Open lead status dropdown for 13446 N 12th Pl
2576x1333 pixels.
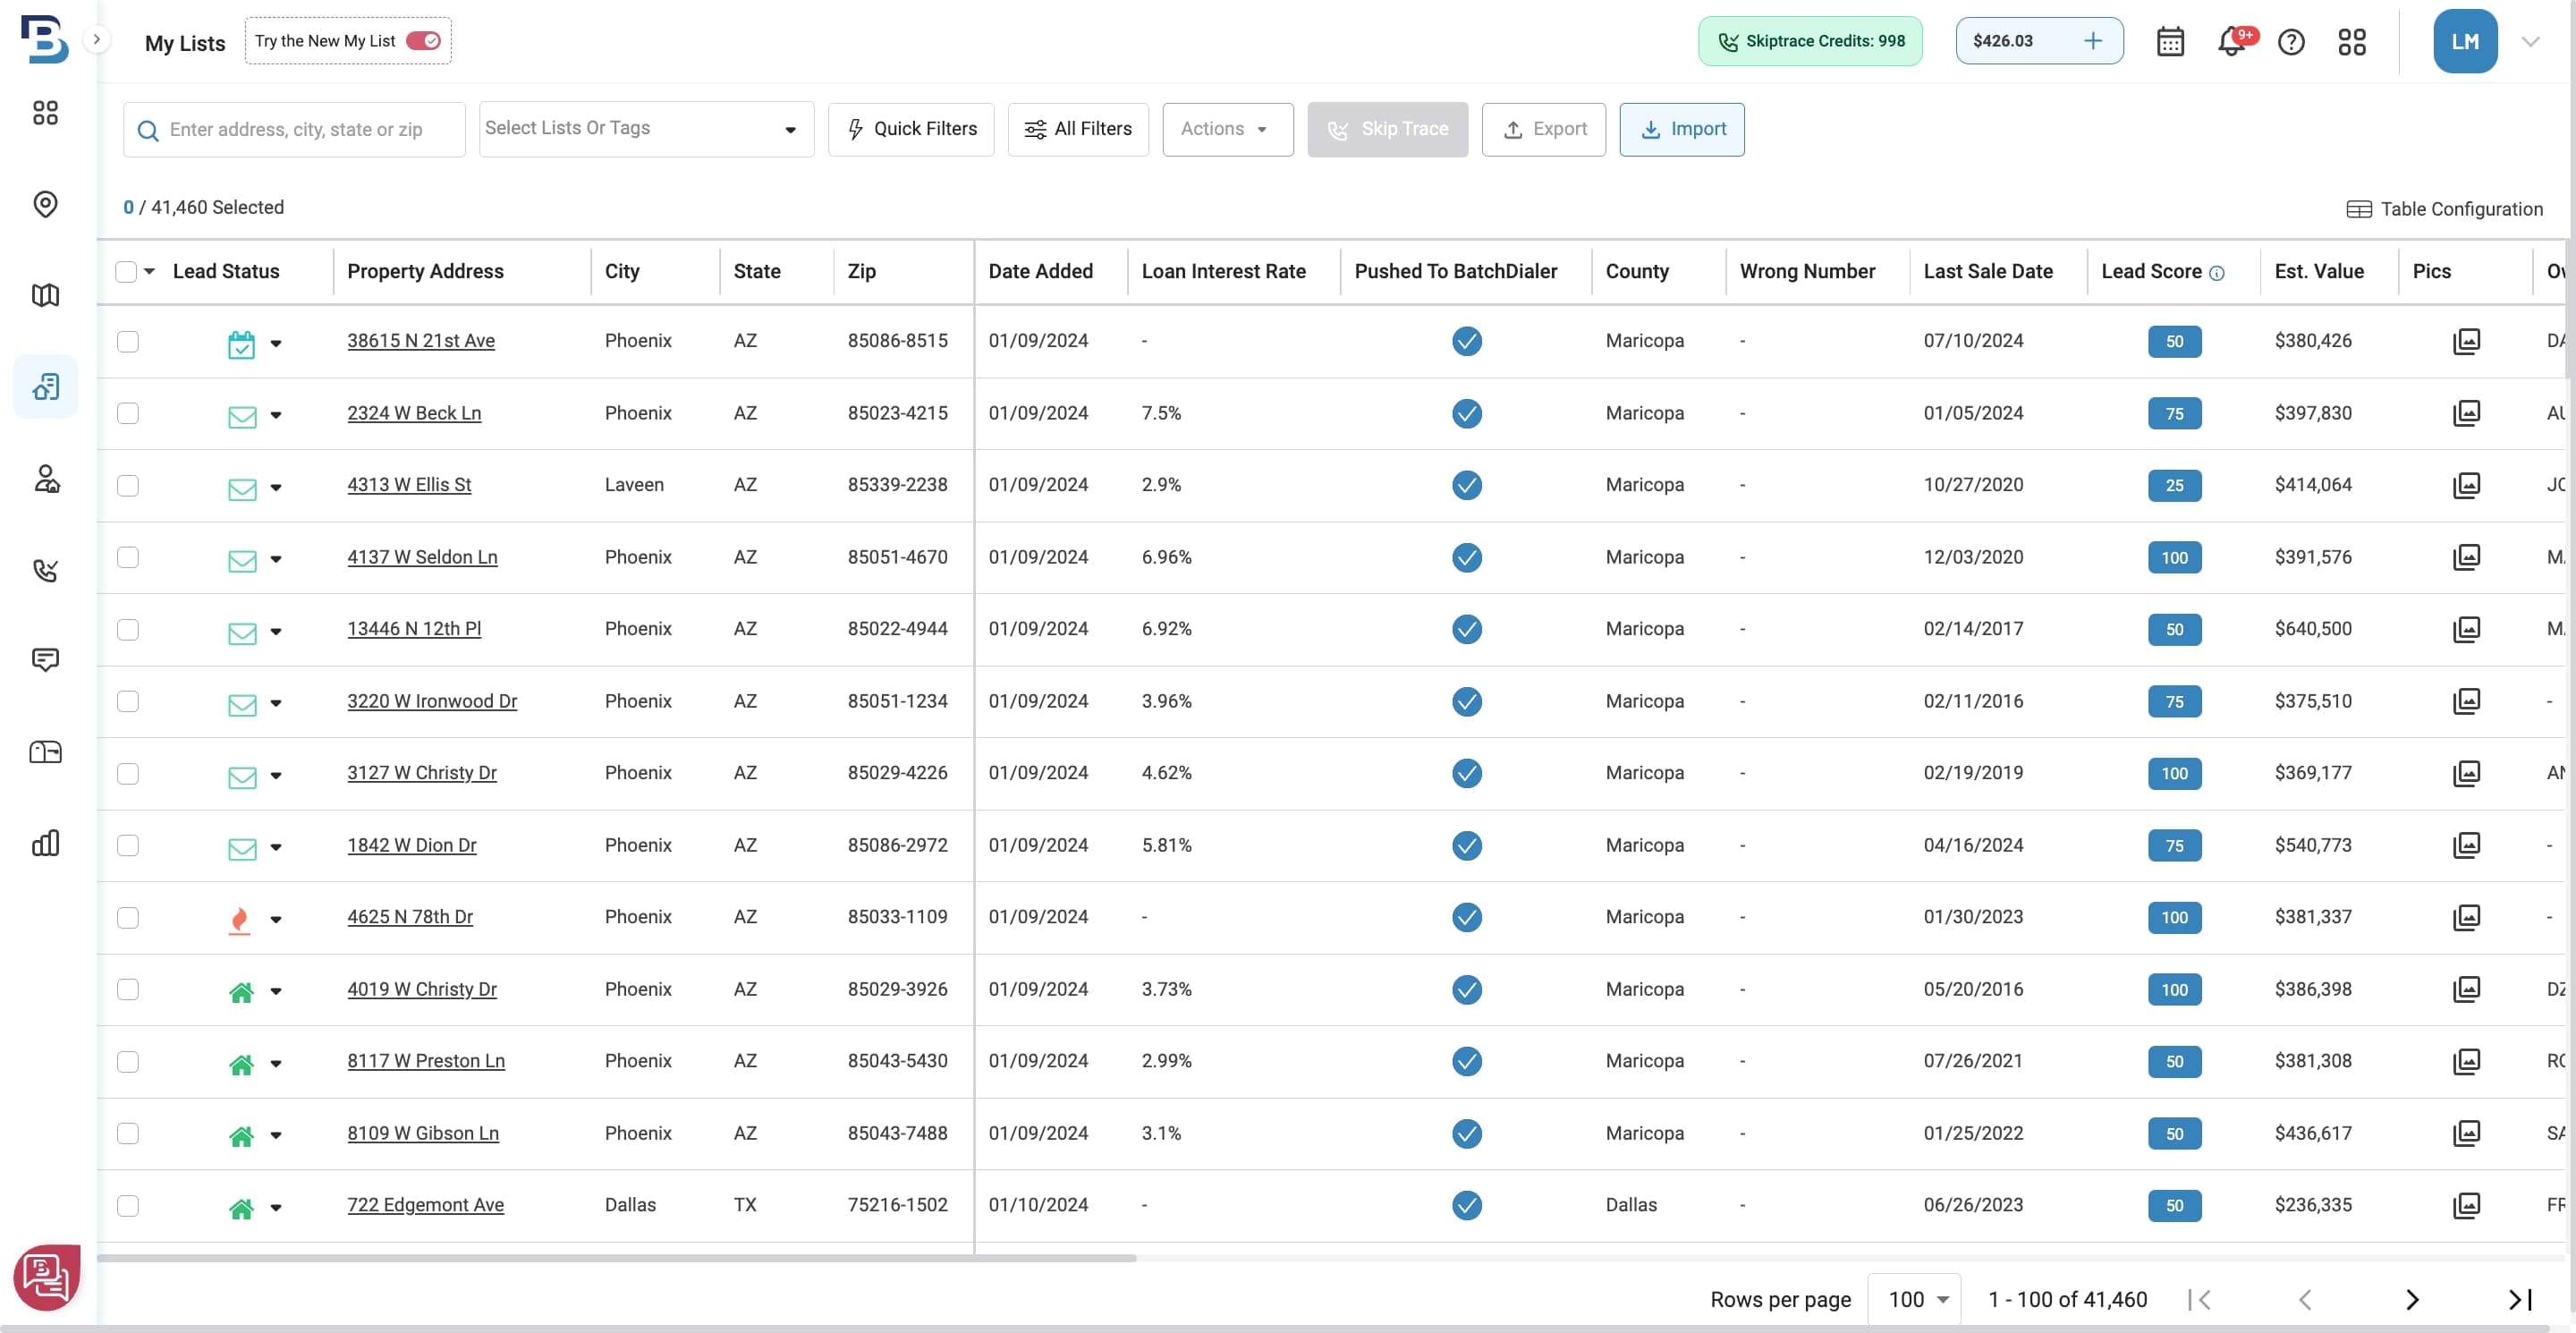tap(276, 632)
